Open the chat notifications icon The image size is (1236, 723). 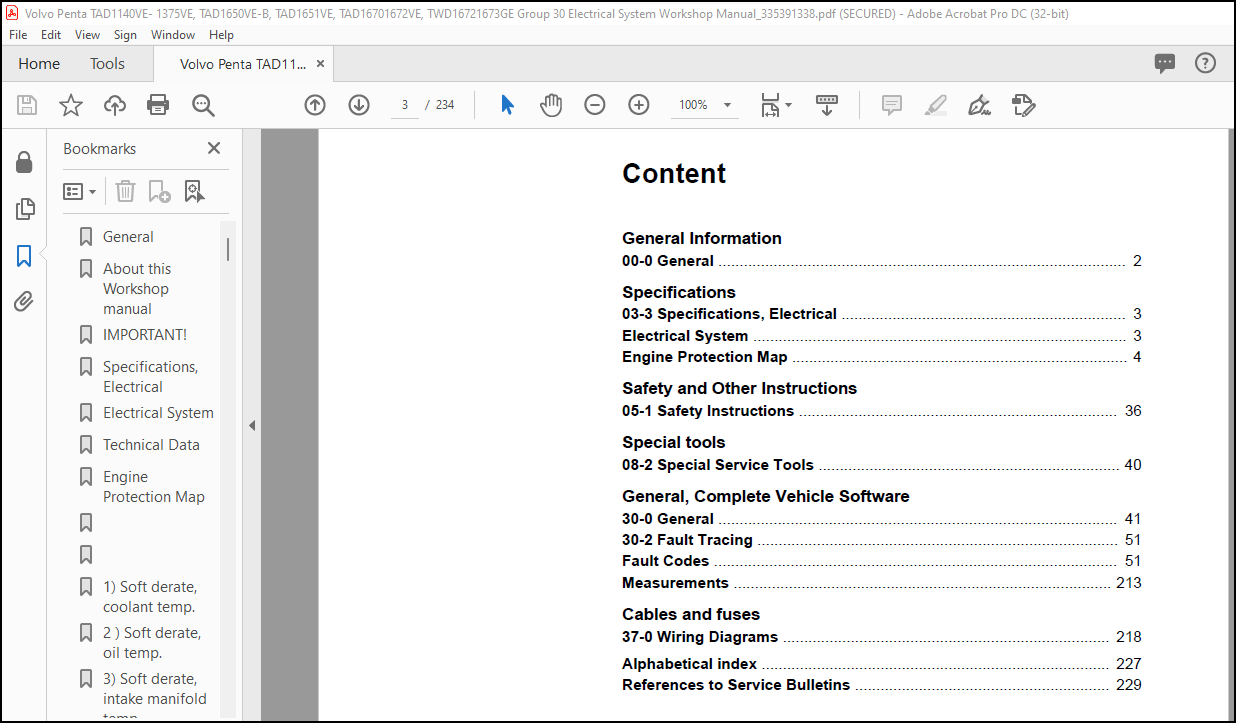tap(1165, 63)
